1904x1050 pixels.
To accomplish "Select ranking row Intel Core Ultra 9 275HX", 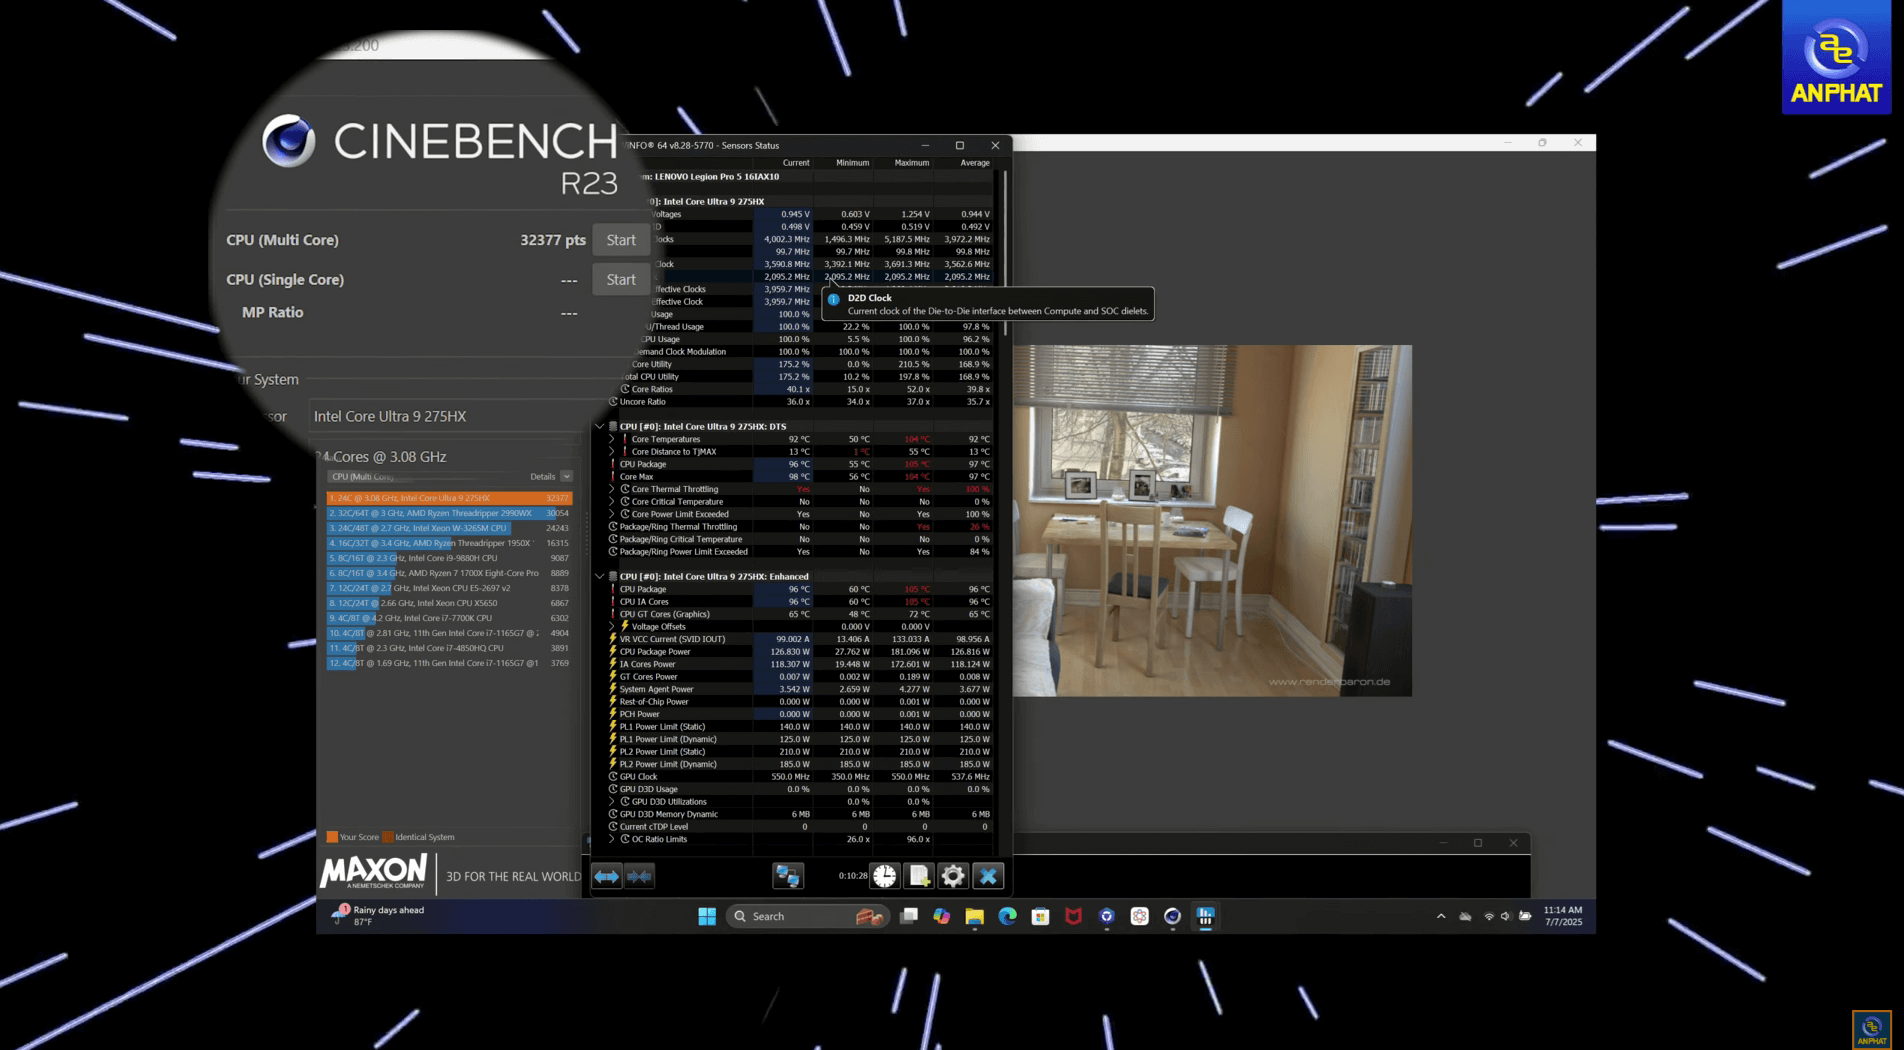I will pyautogui.click(x=449, y=498).
